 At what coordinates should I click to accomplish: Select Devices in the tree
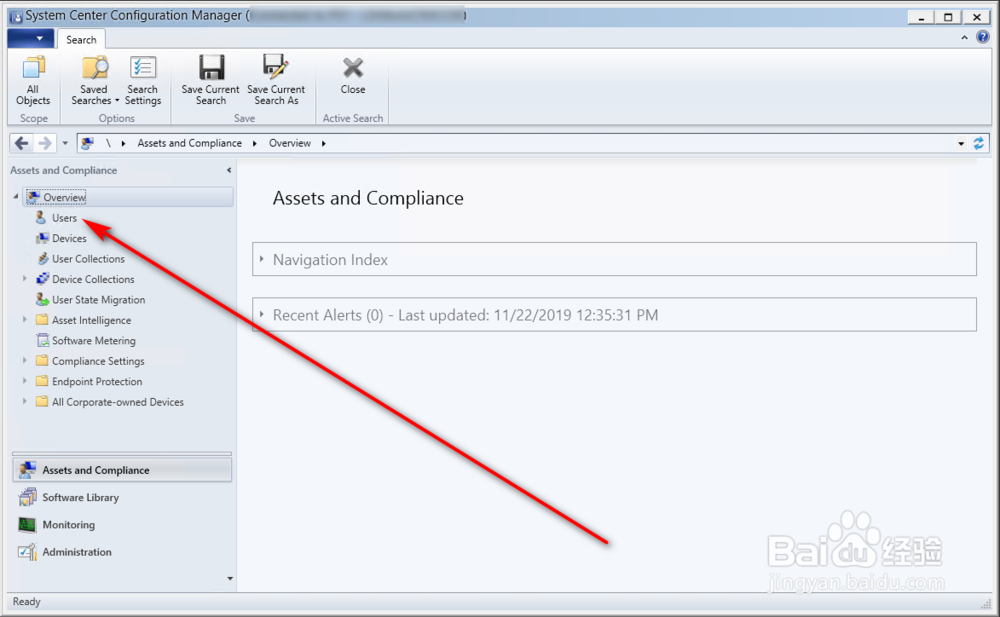tap(69, 239)
